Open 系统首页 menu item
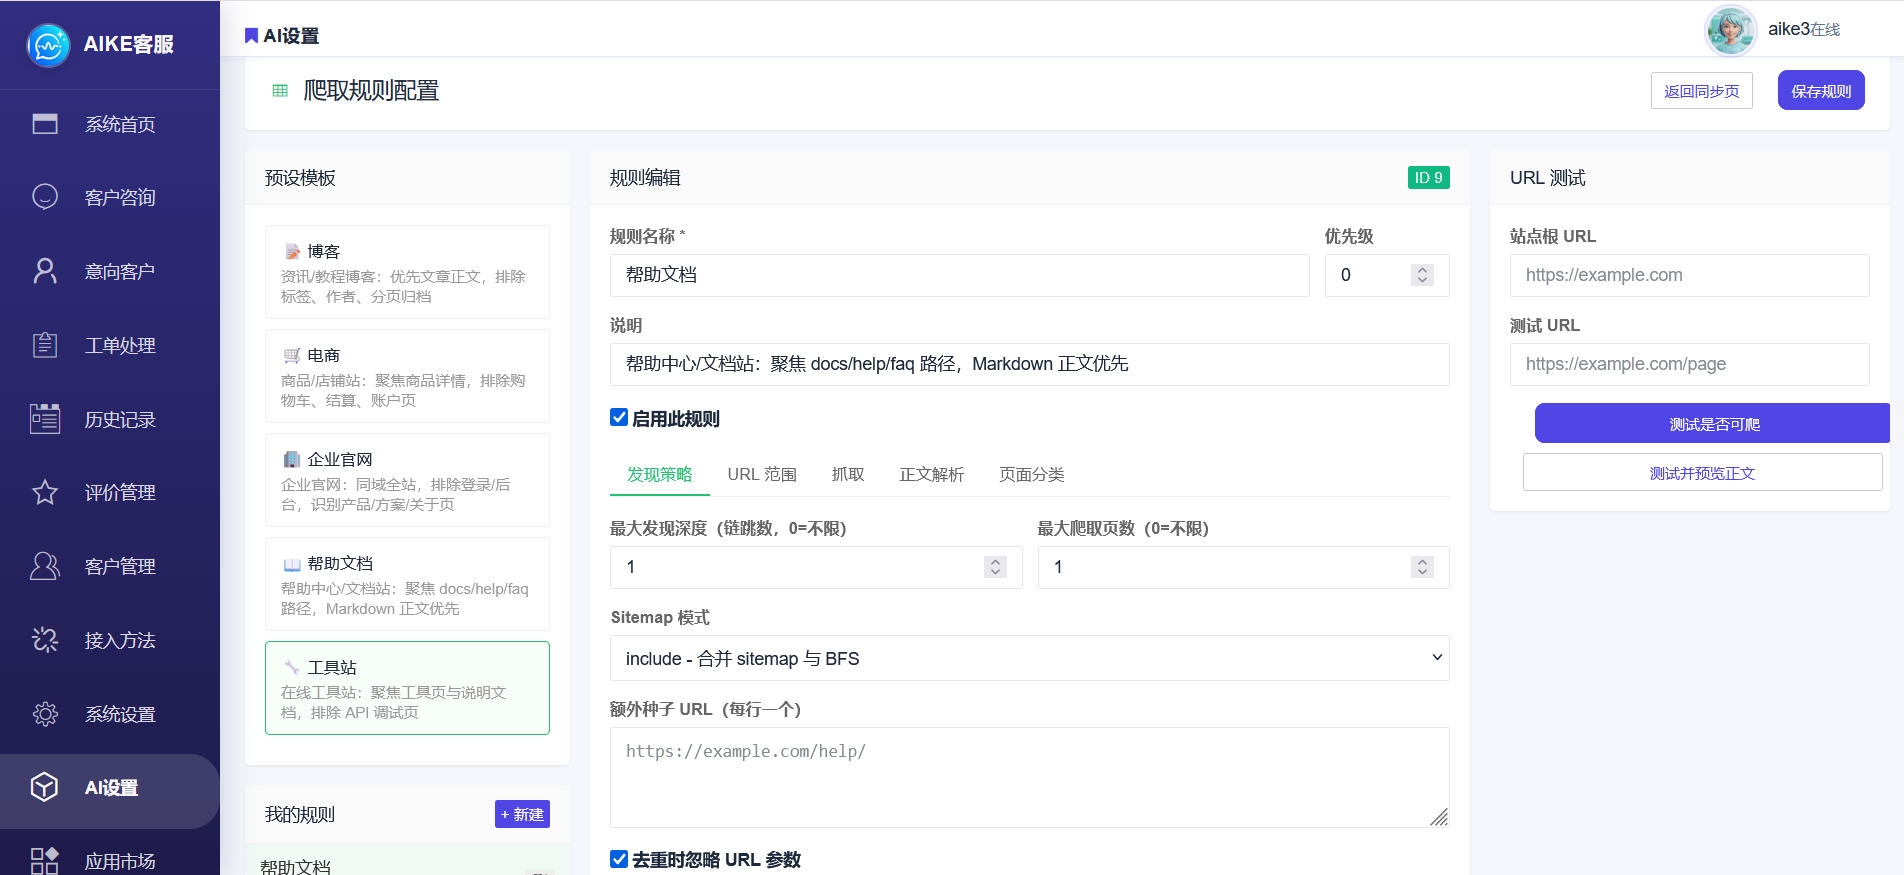 [x=110, y=124]
